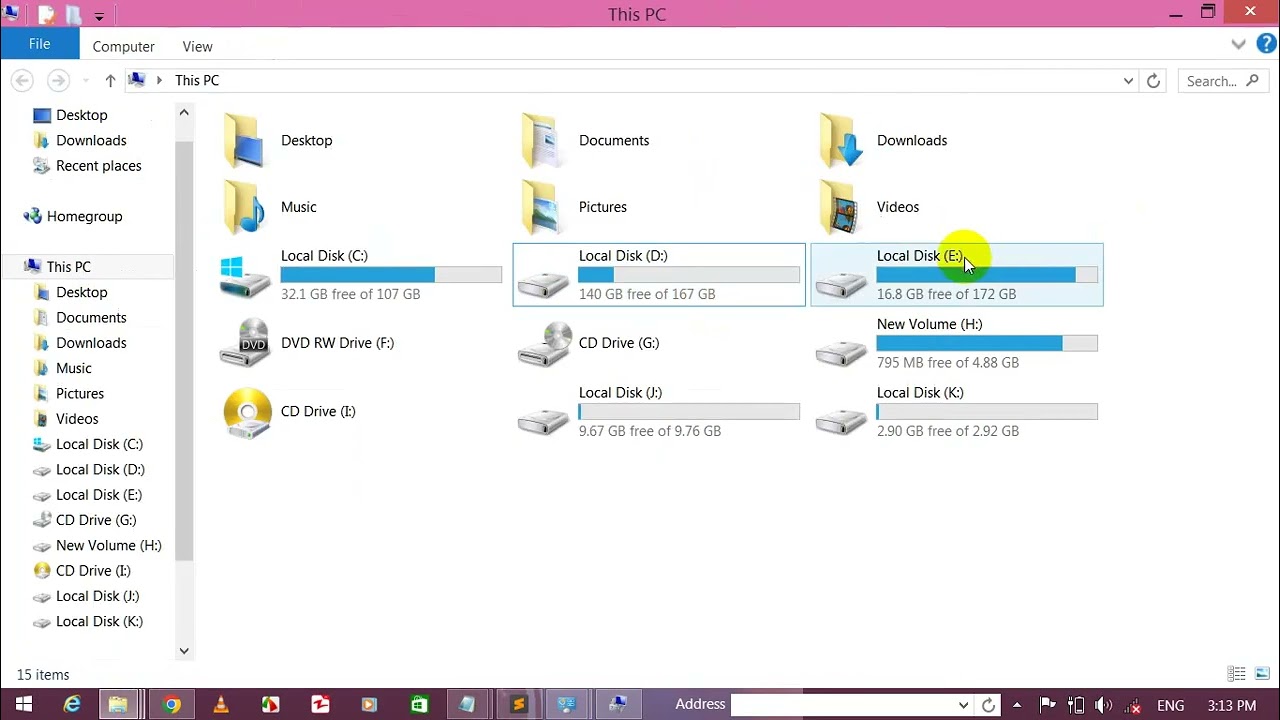Select Desktop under favorites in navigation pane
Viewport: 1280px width, 720px height.
[81, 115]
